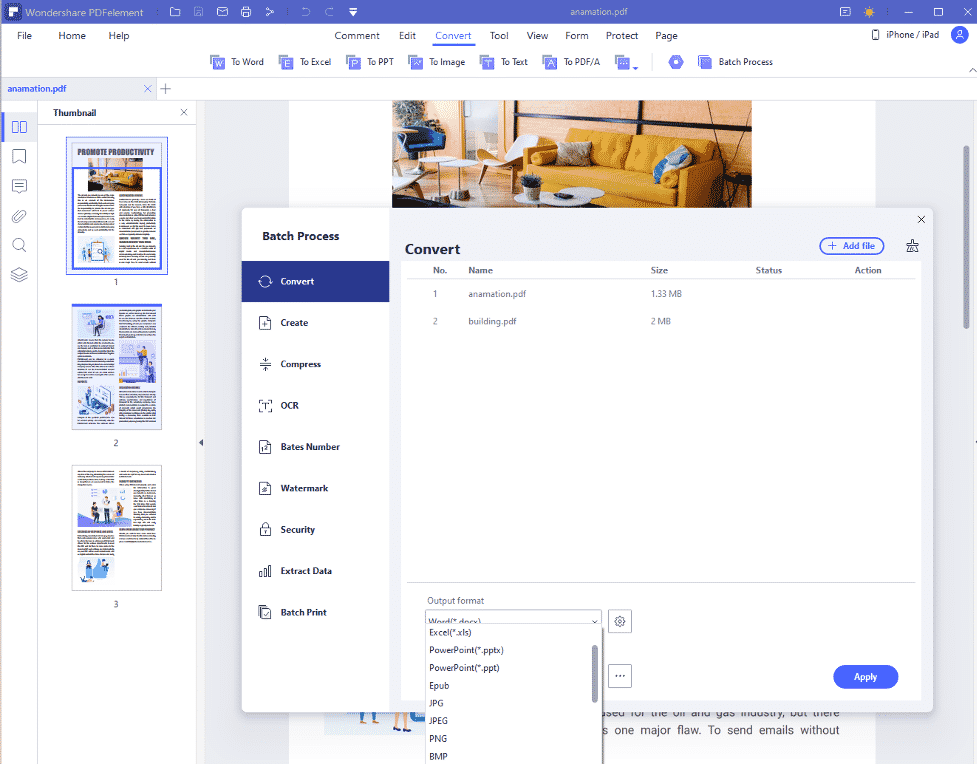Click the save icon in title bar
This screenshot has width=977, height=764.
click(198, 12)
